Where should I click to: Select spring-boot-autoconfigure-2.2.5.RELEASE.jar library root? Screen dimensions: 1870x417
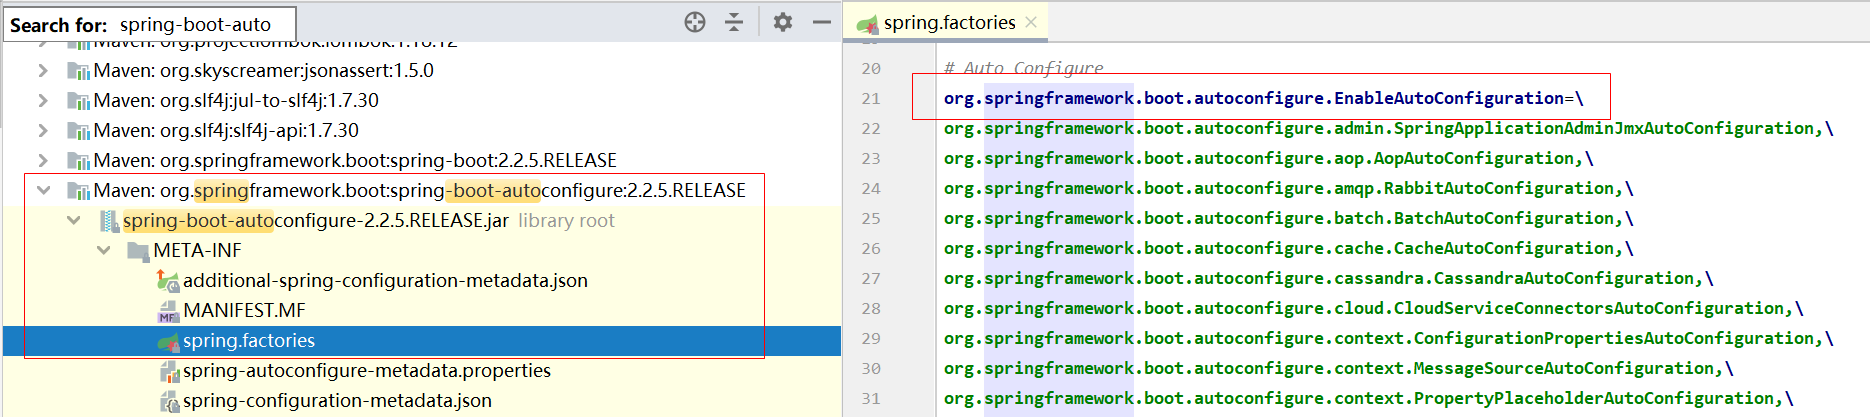pos(422,220)
